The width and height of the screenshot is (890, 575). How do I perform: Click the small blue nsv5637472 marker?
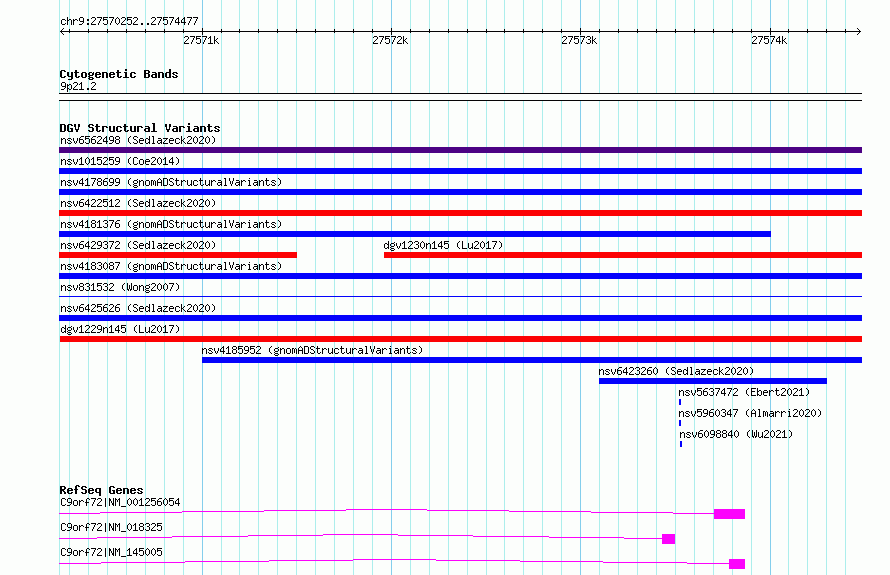click(680, 402)
